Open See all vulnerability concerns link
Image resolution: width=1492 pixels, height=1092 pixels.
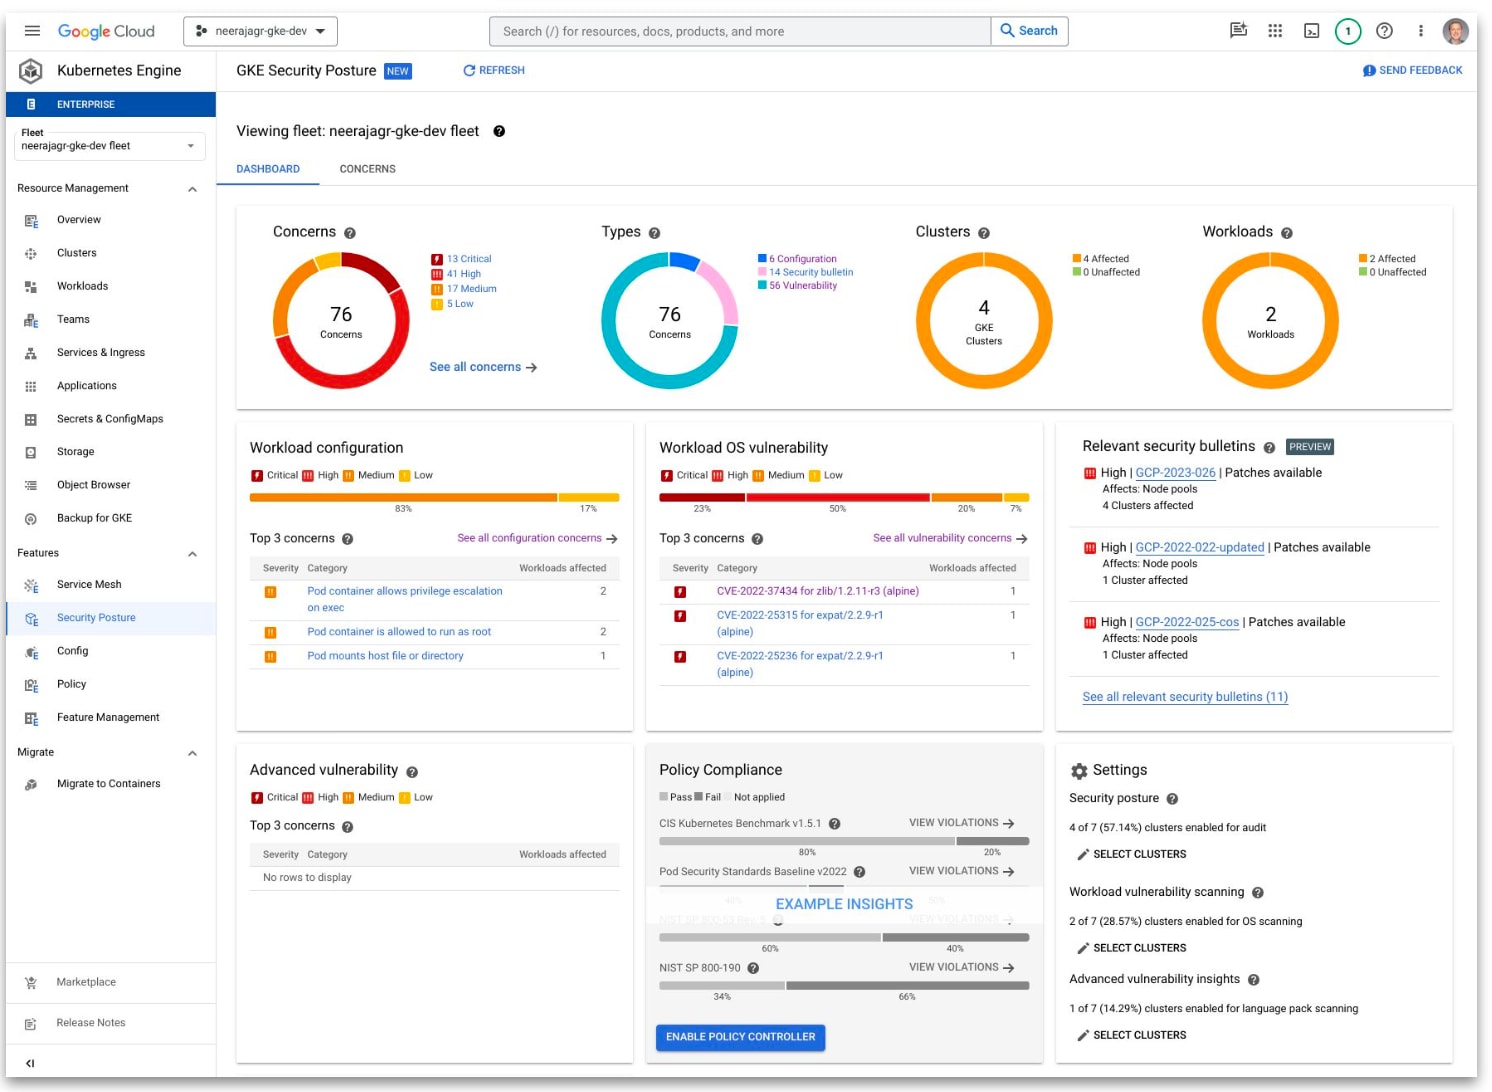point(950,538)
